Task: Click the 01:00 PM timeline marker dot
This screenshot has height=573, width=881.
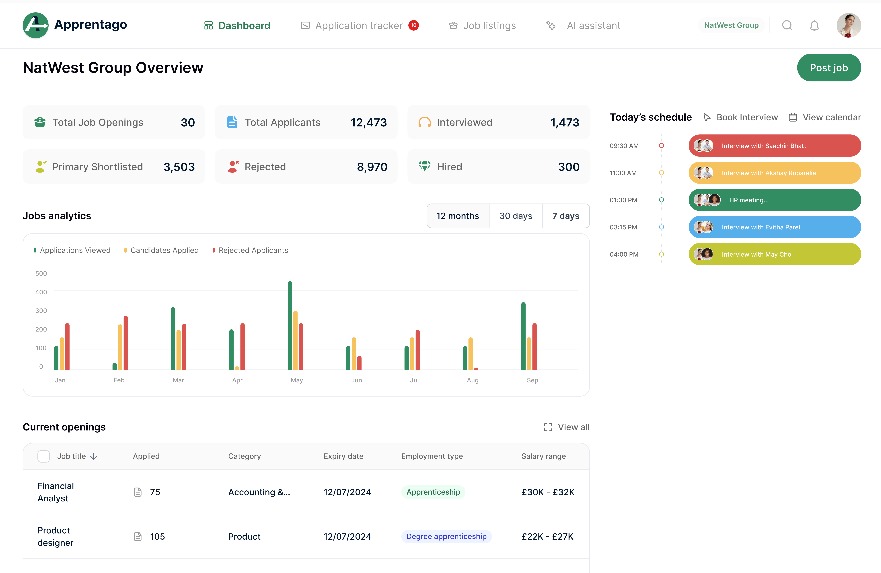Action: [661, 200]
